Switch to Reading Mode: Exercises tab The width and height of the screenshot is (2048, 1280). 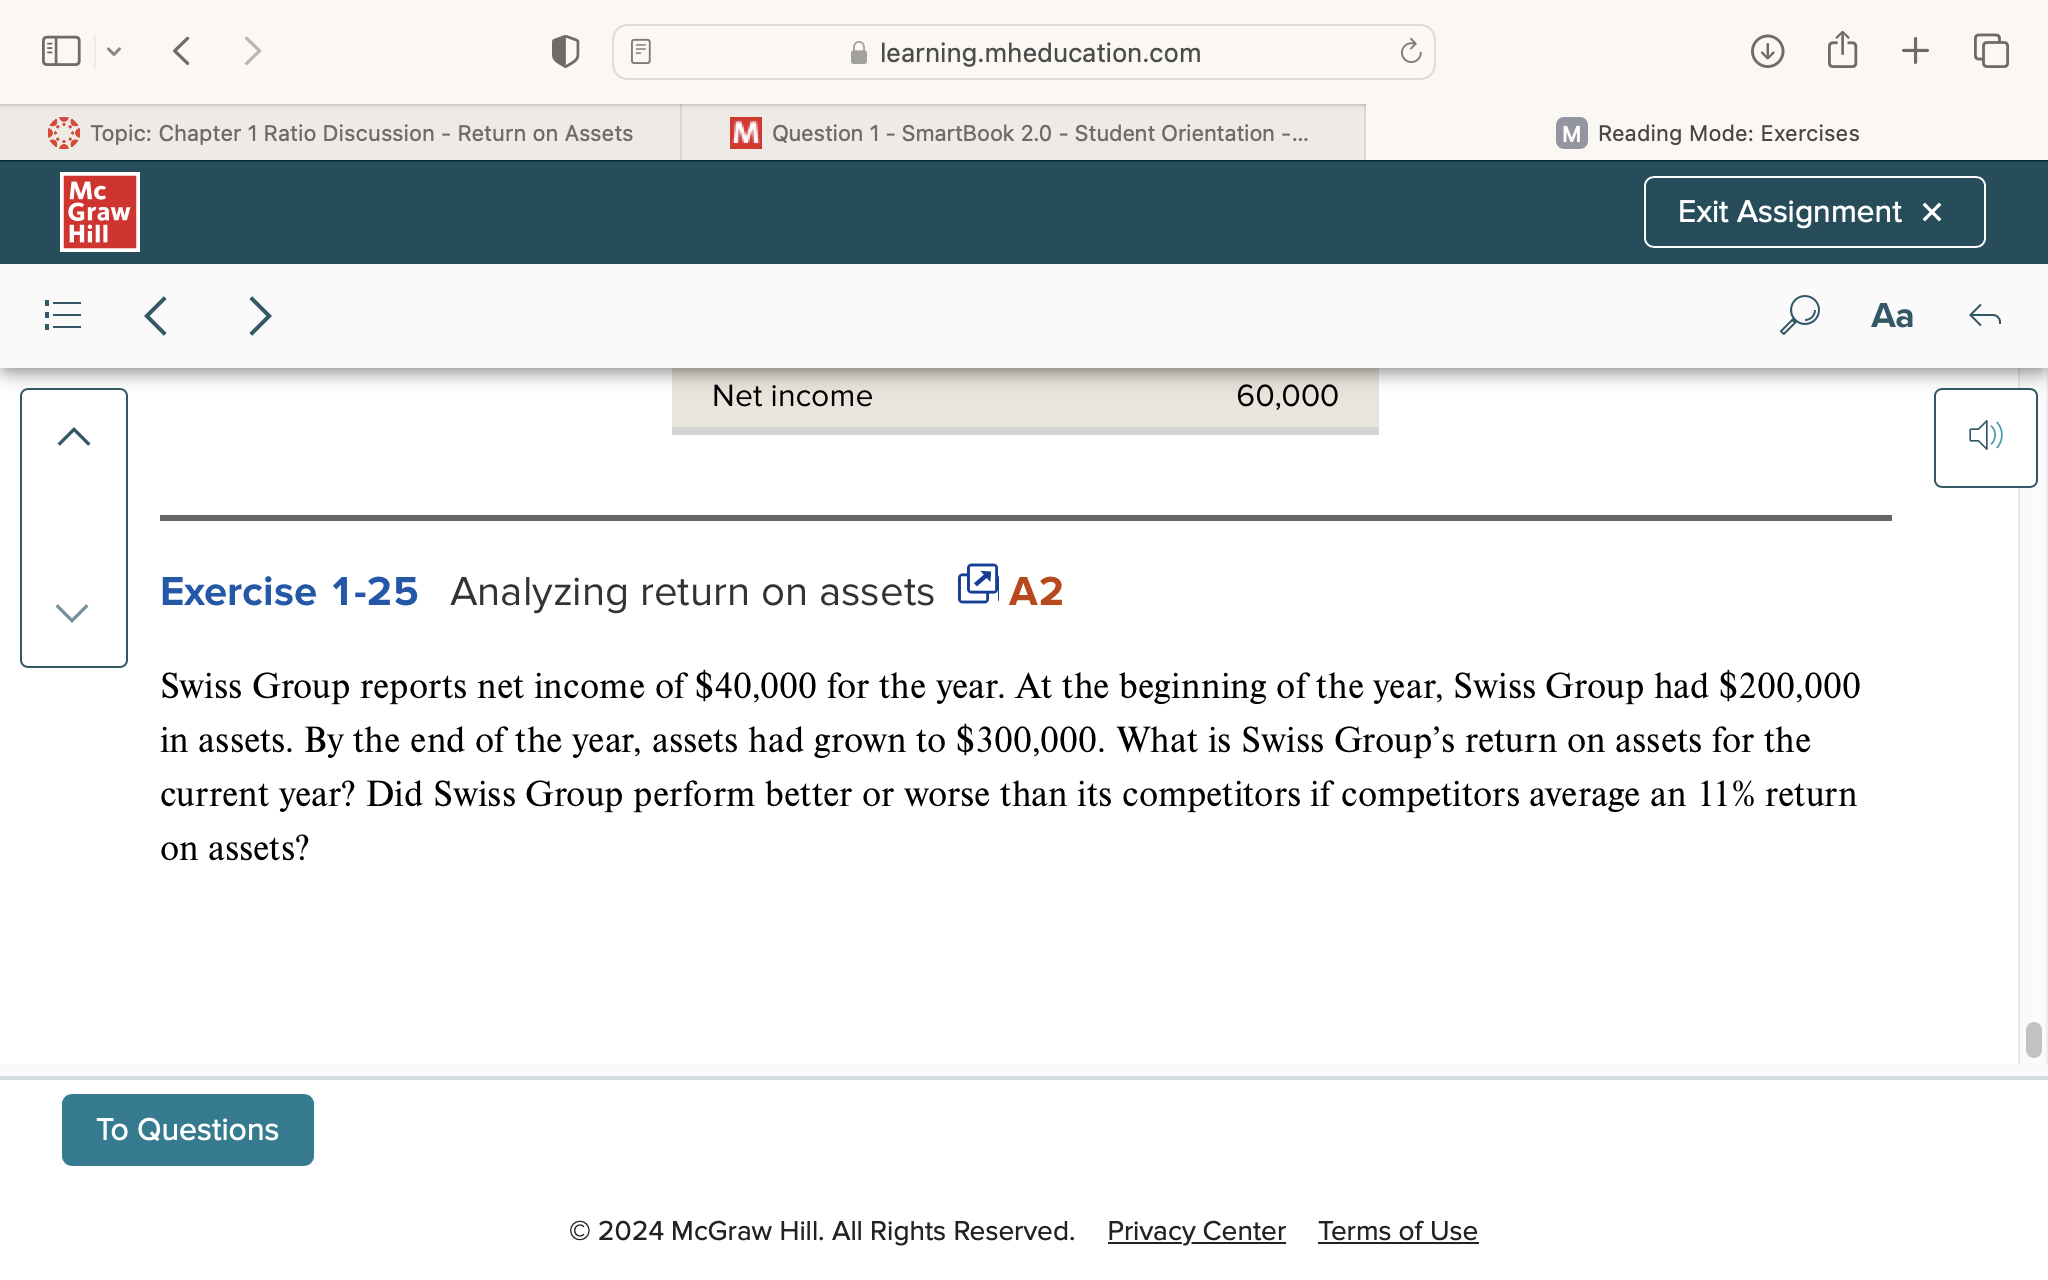(x=1706, y=133)
